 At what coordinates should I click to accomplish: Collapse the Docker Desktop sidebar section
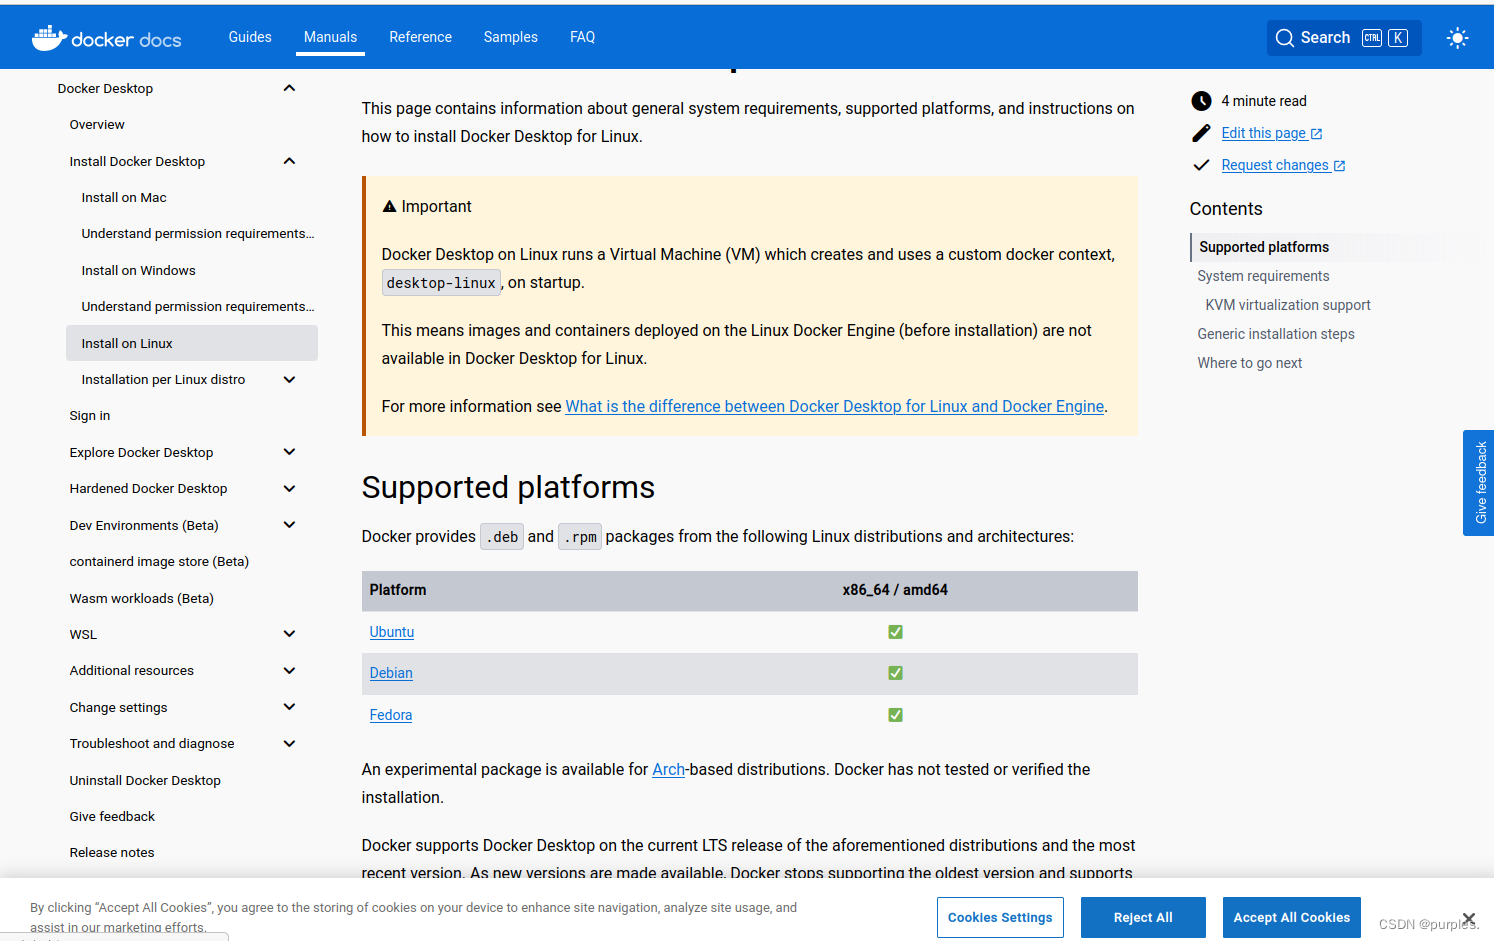[289, 88]
